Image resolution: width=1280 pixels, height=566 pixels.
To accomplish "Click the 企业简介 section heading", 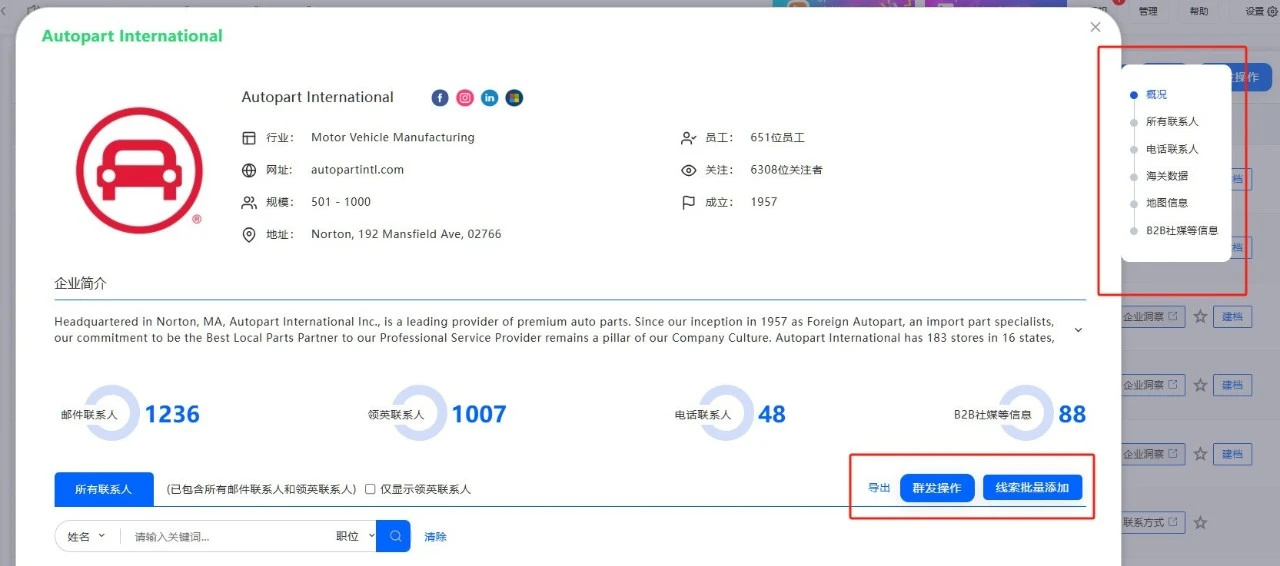I will 80,284.
